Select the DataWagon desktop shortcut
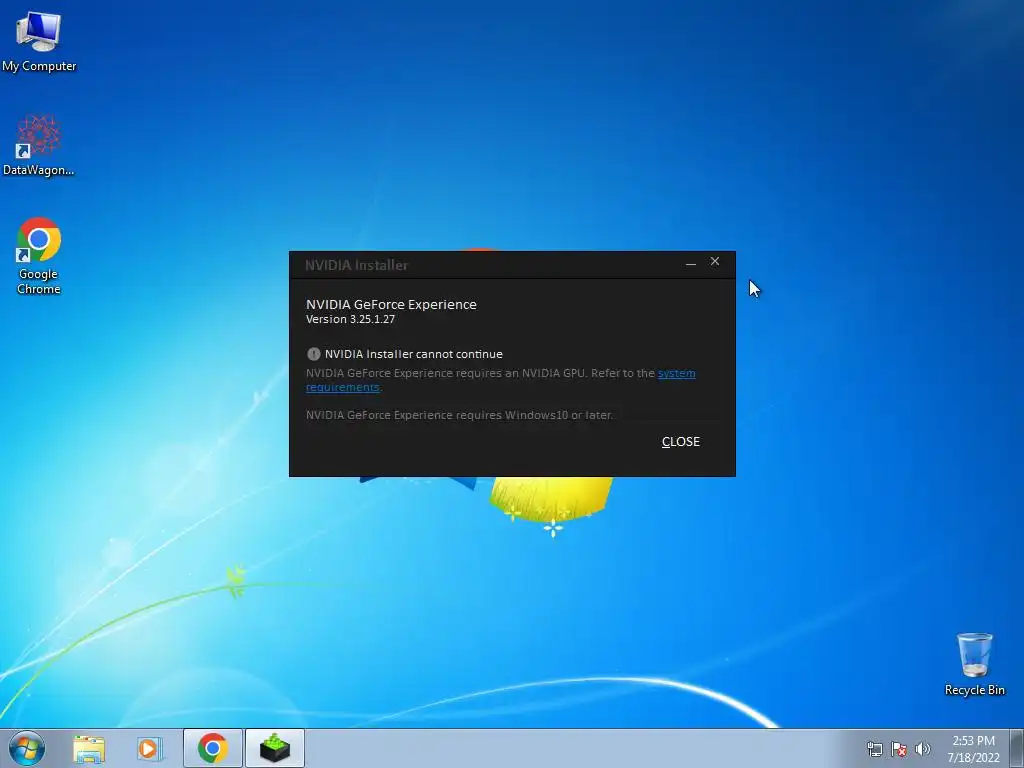 (39, 145)
